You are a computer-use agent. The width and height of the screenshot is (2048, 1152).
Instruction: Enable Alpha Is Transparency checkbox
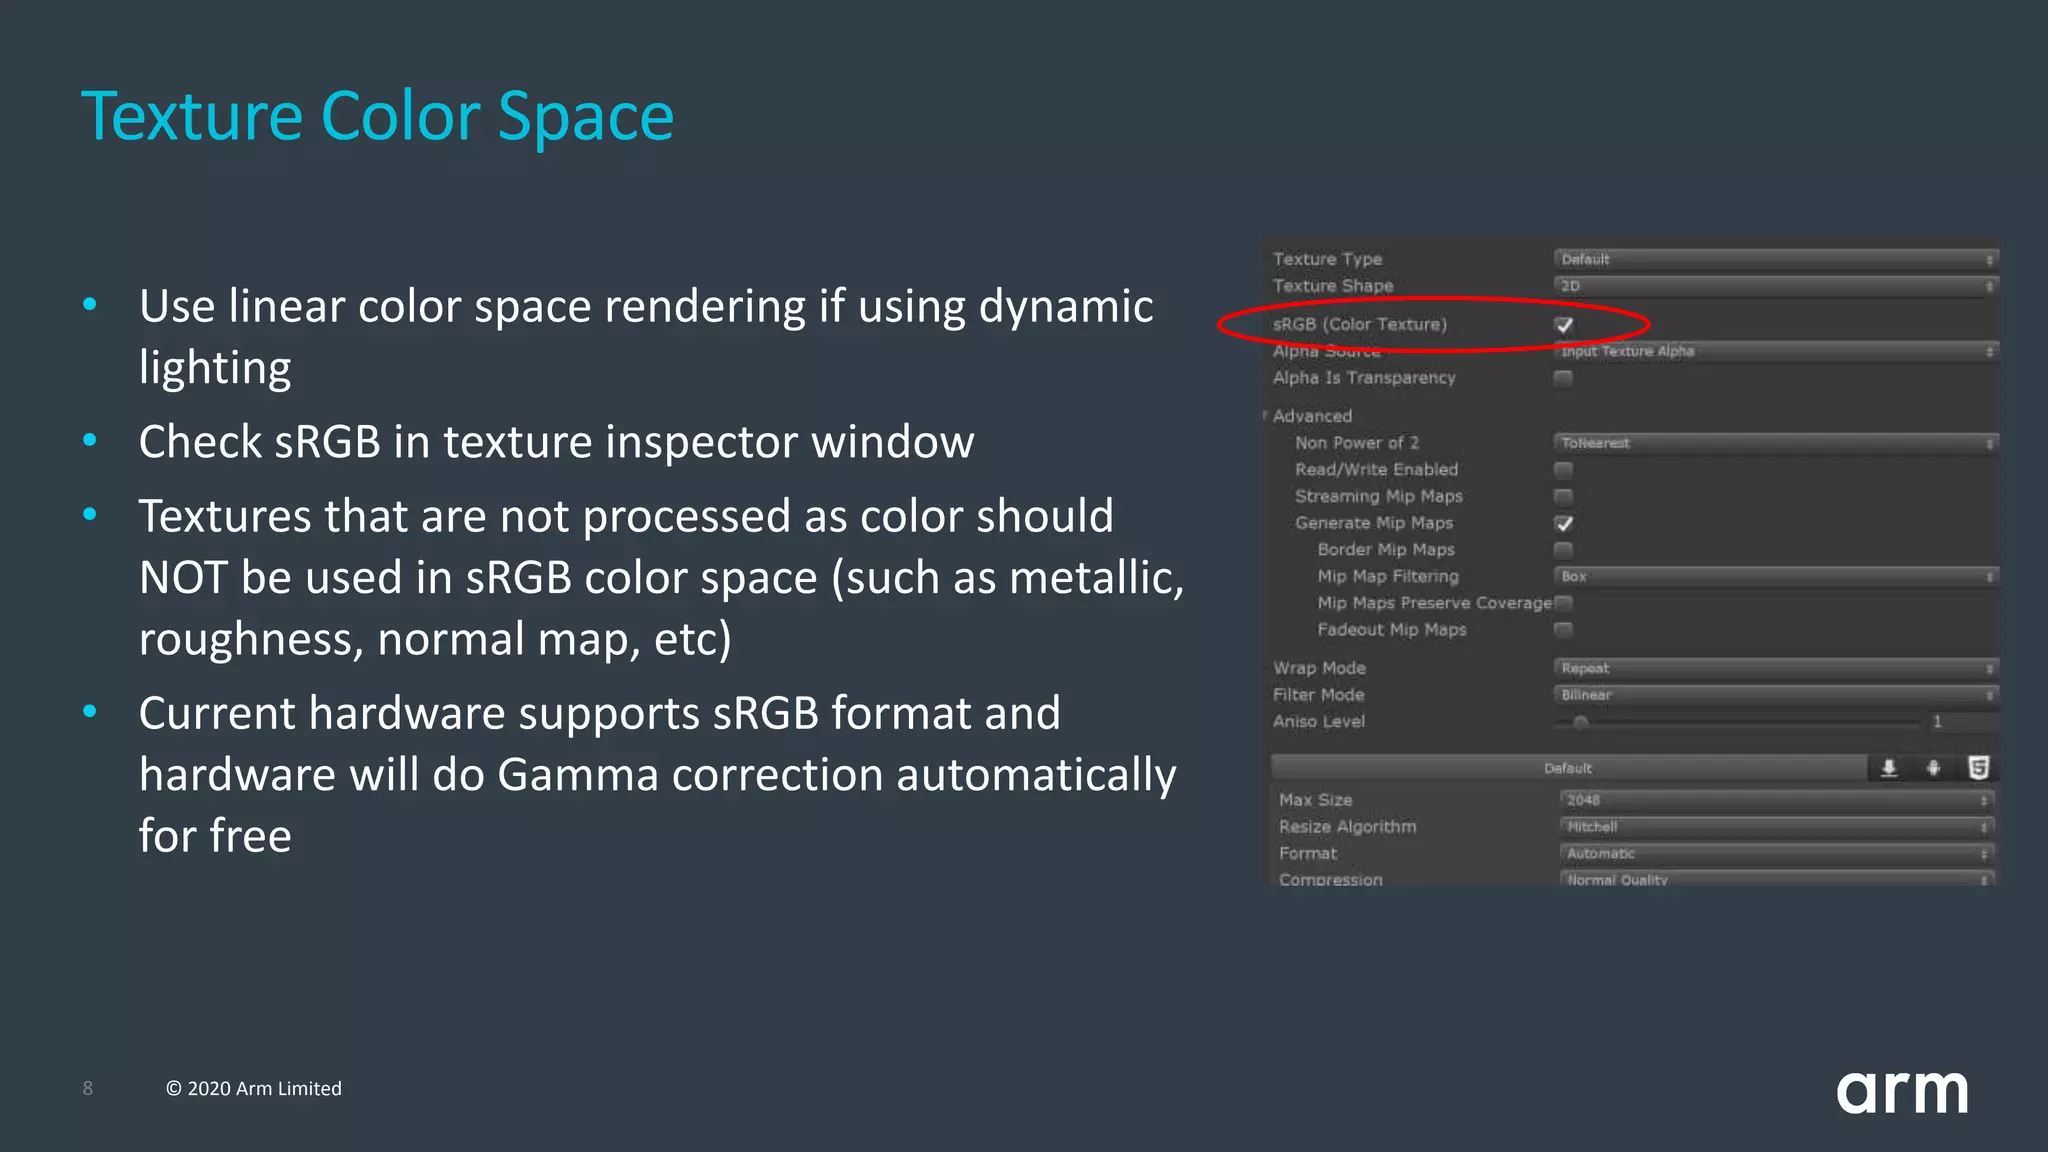pos(1563,378)
